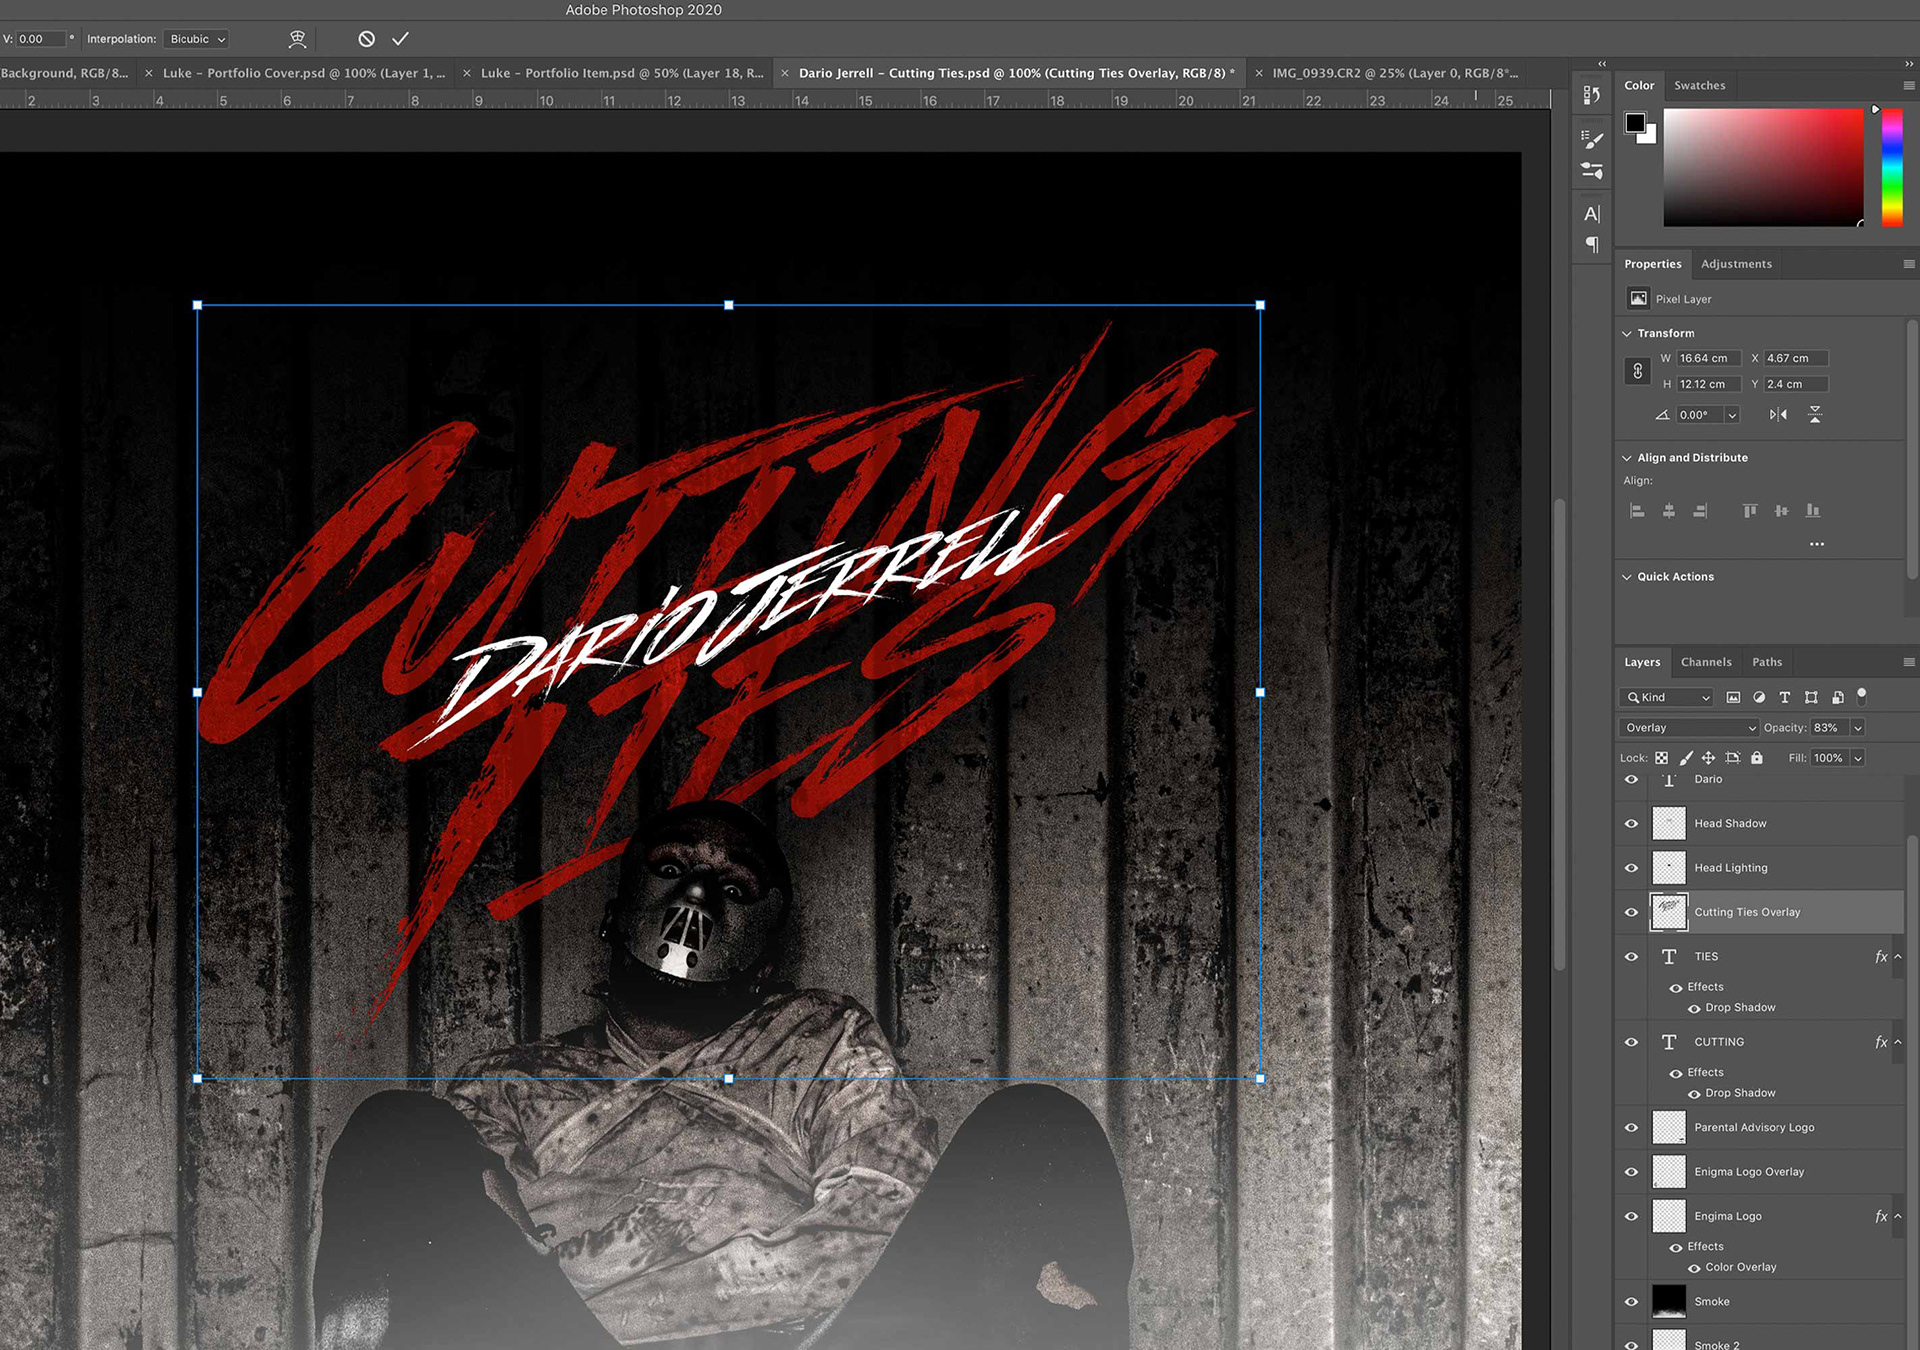1920x1350 pixels.
Task: Hide the Smoke layer
Action: point(1631,1302)
